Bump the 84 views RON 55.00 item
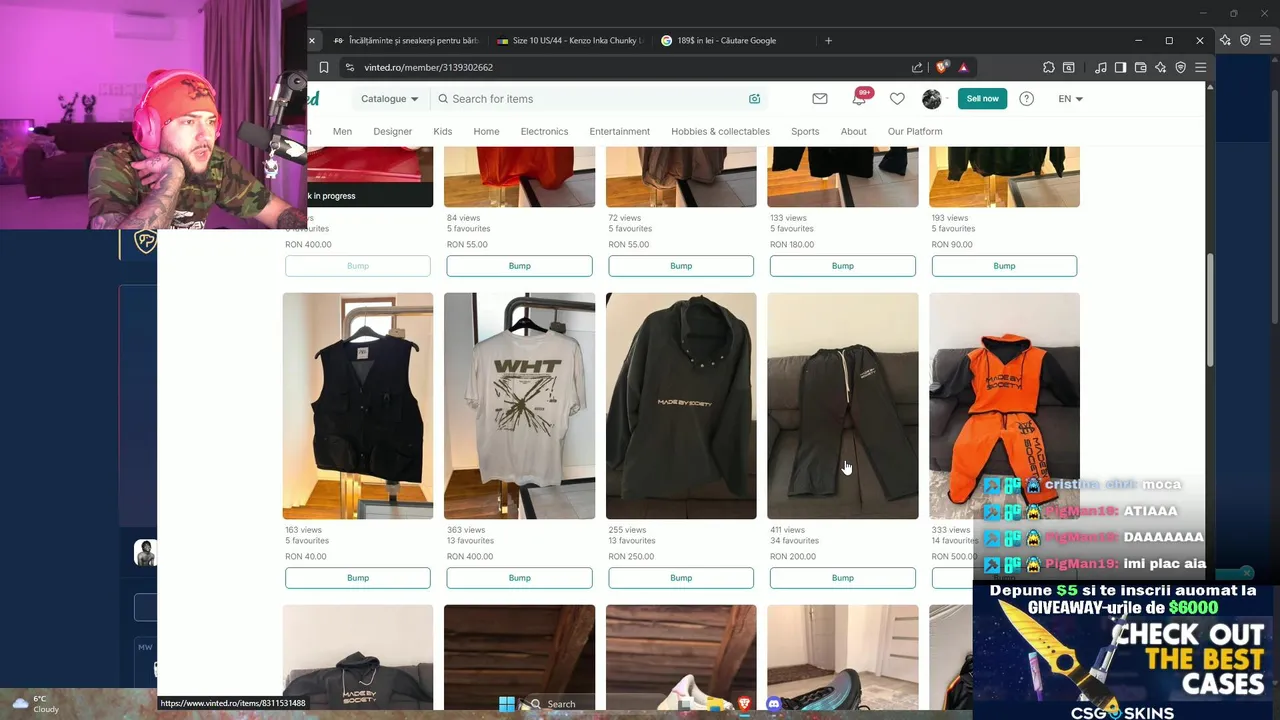 click(519, 266)
